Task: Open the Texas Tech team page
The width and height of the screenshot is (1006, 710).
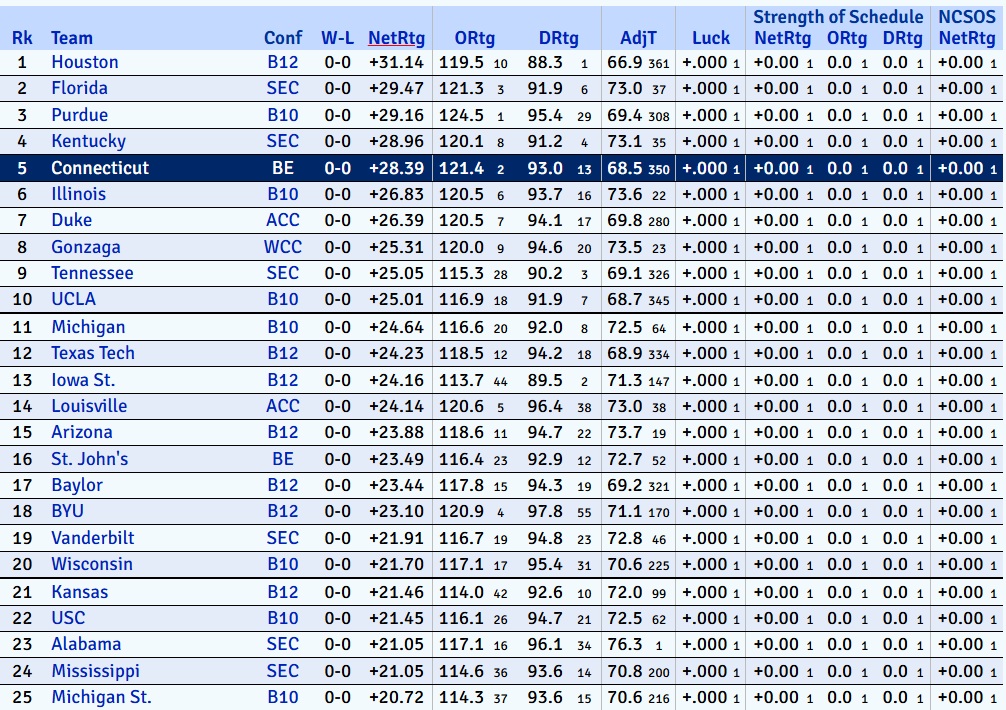Action: tap(92, 353)
